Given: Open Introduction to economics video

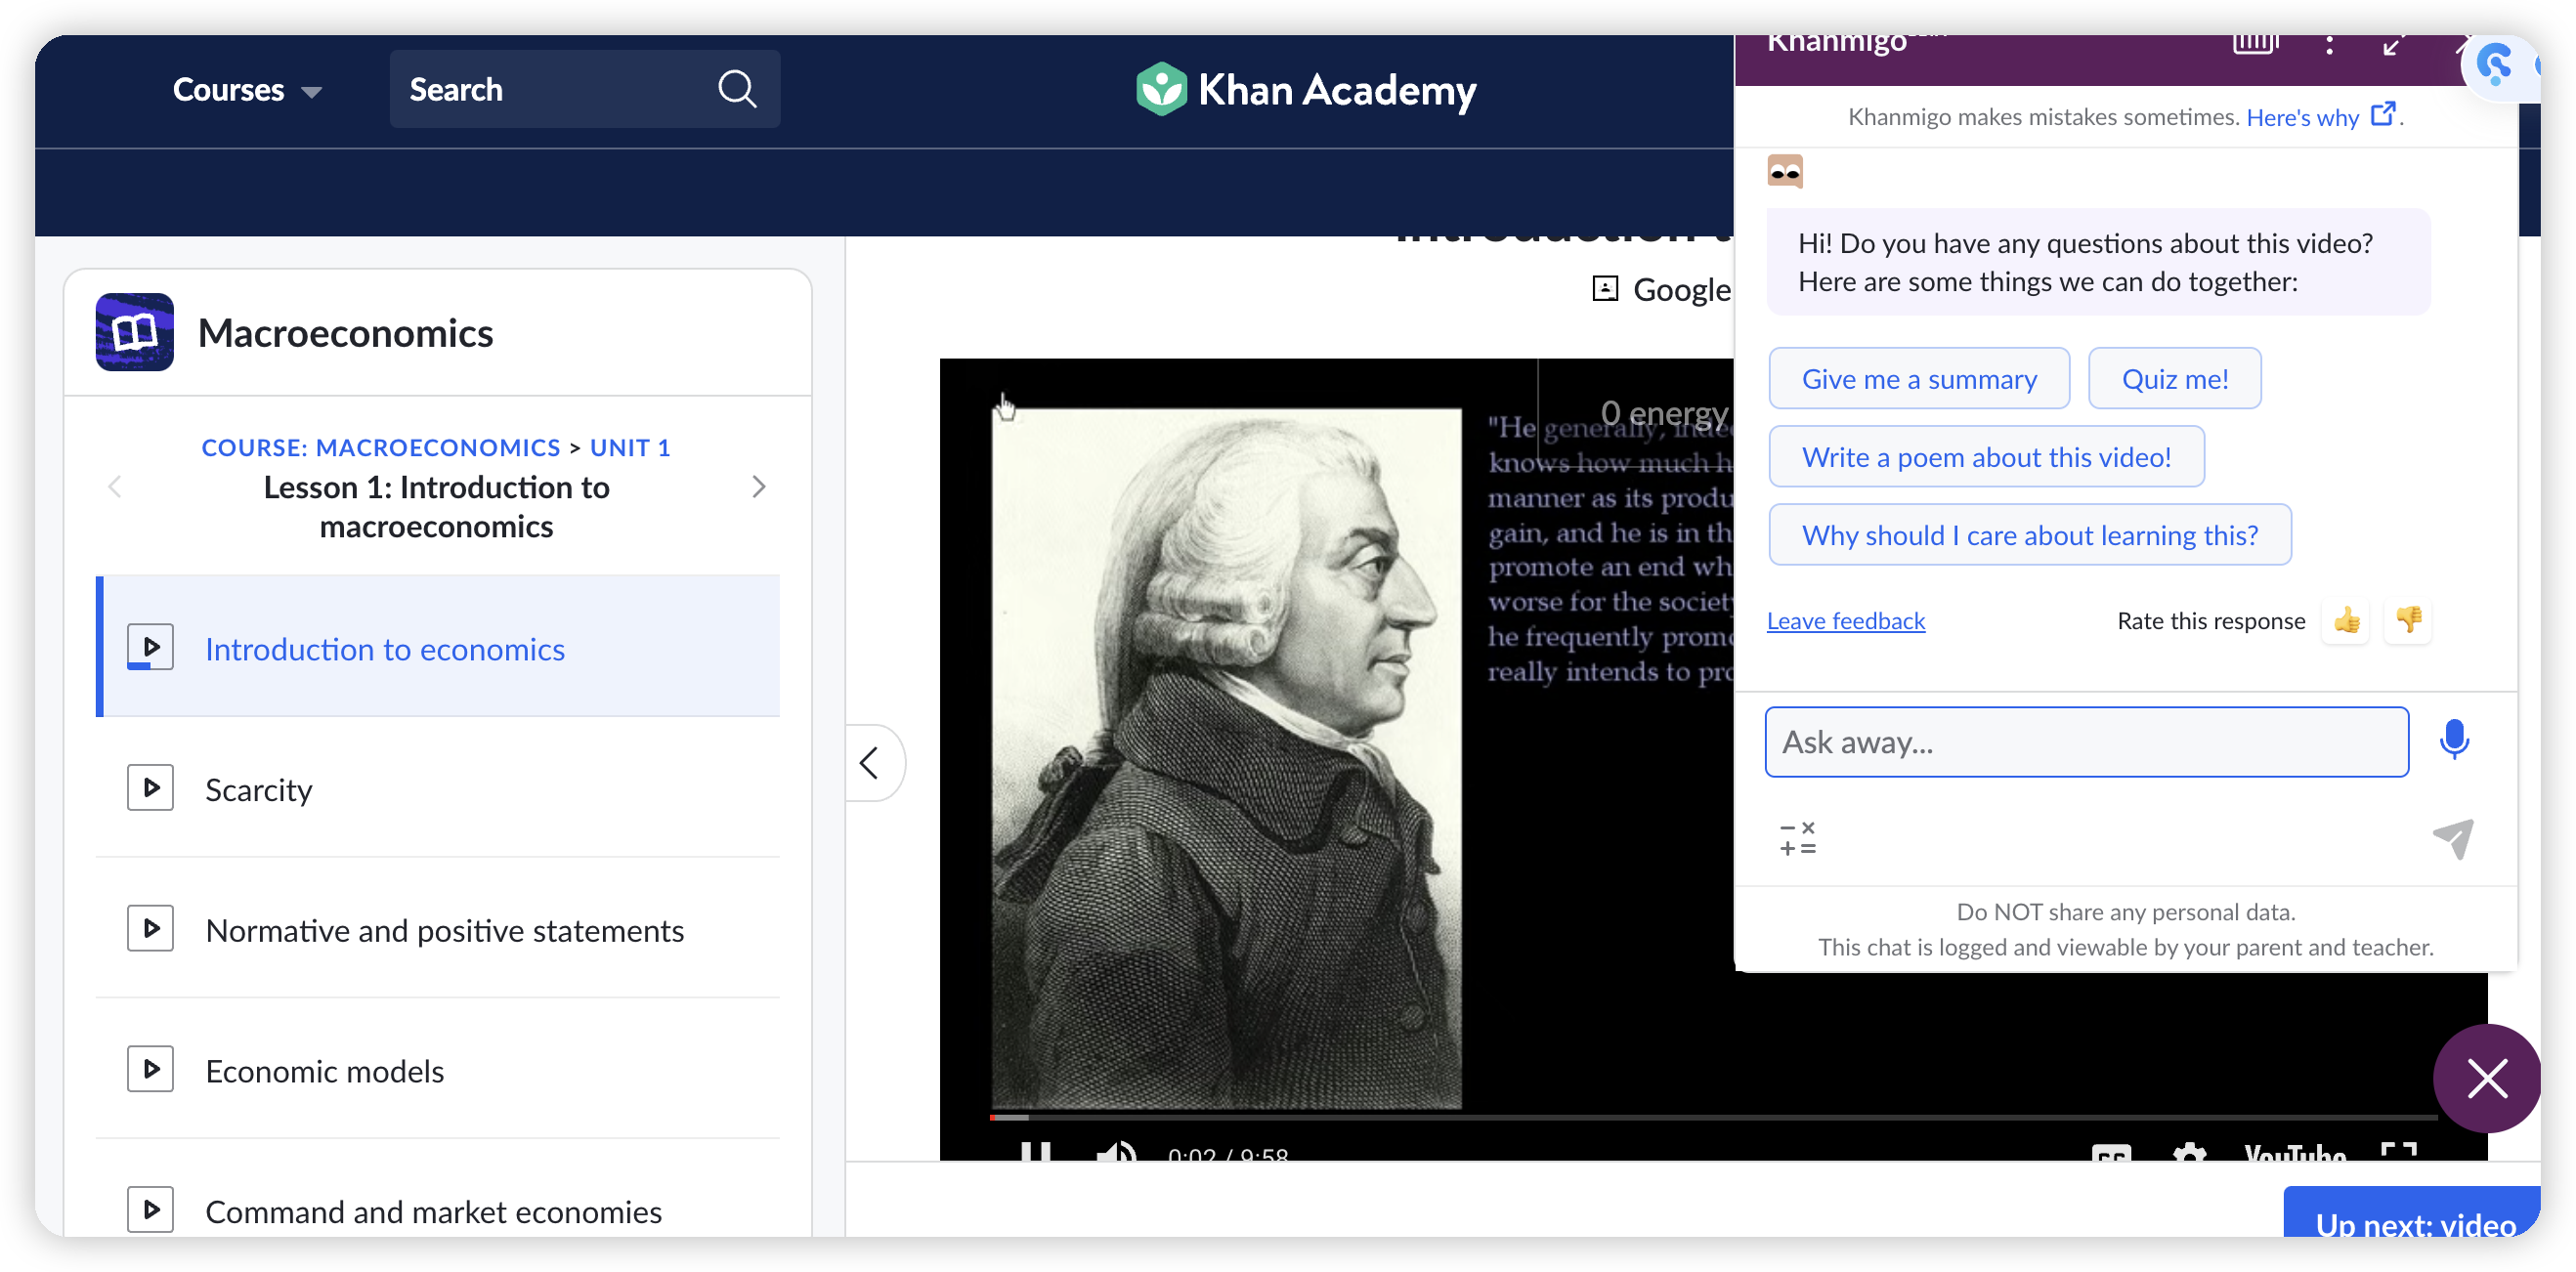Looking at the screenshot, I should (439, 646).
